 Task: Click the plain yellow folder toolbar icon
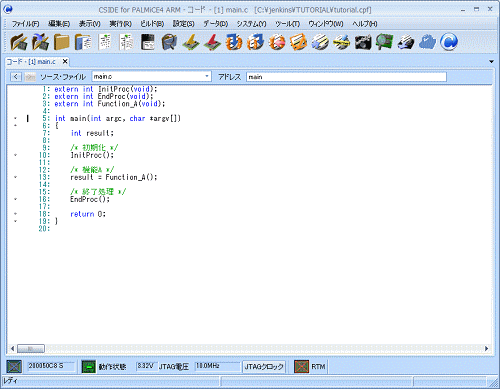[62, 42]
